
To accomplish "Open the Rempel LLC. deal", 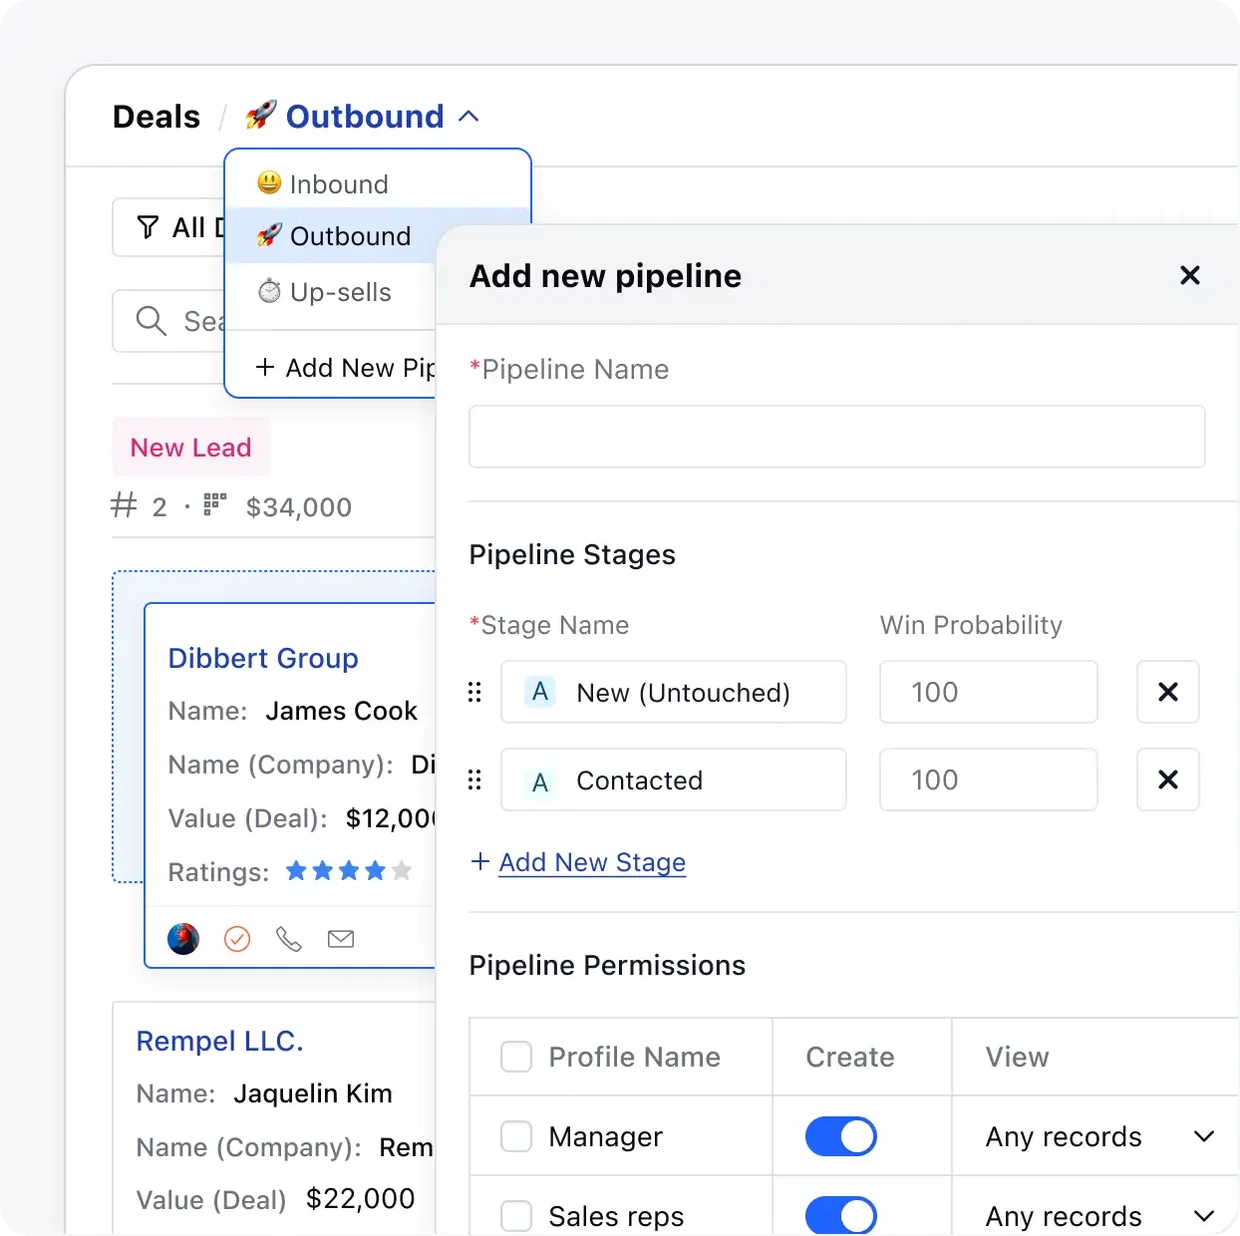I will tap(219, 1041).
